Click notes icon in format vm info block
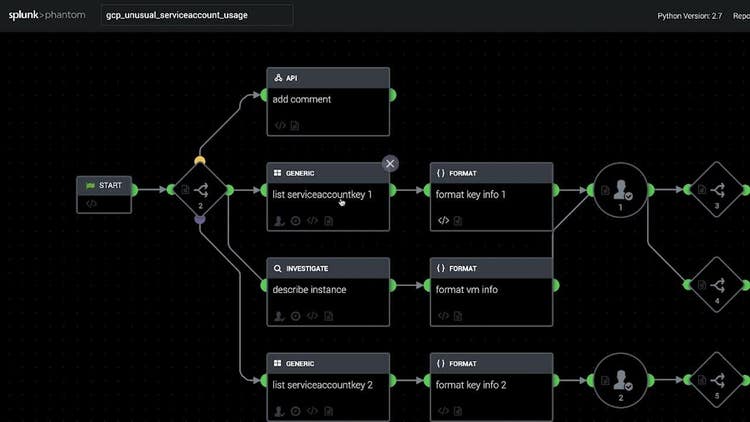 pyautogui.click(x=459, y=316)
